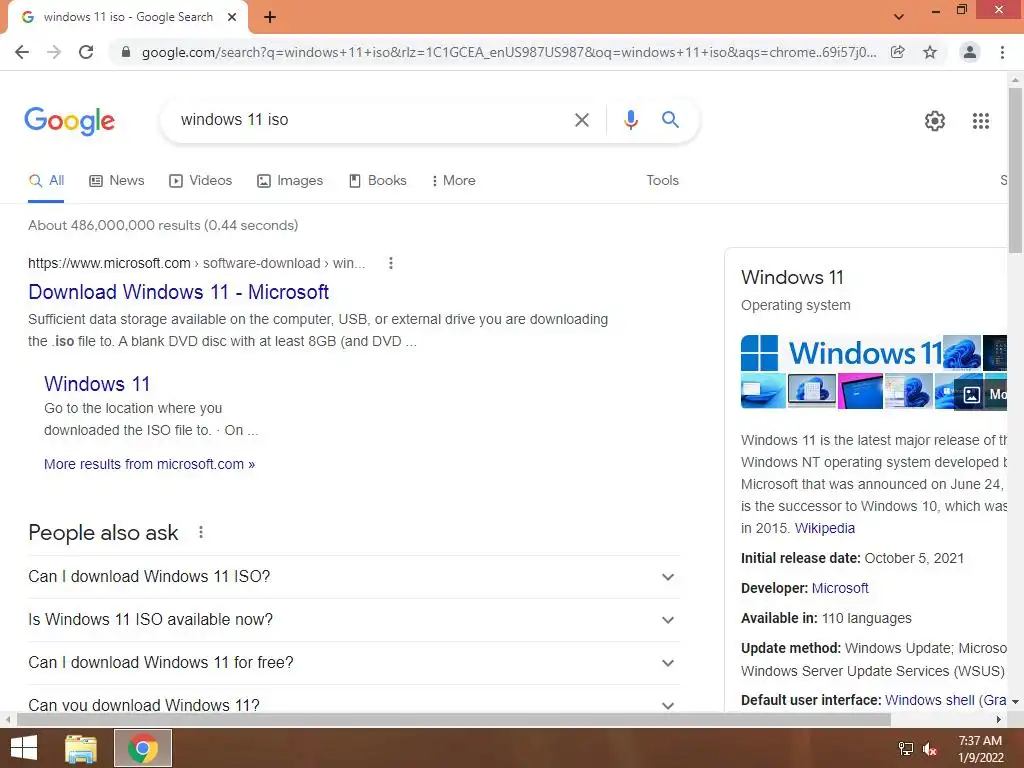The image size is (1024, 768).
Task: Switch to Books results
Action: 377,181
